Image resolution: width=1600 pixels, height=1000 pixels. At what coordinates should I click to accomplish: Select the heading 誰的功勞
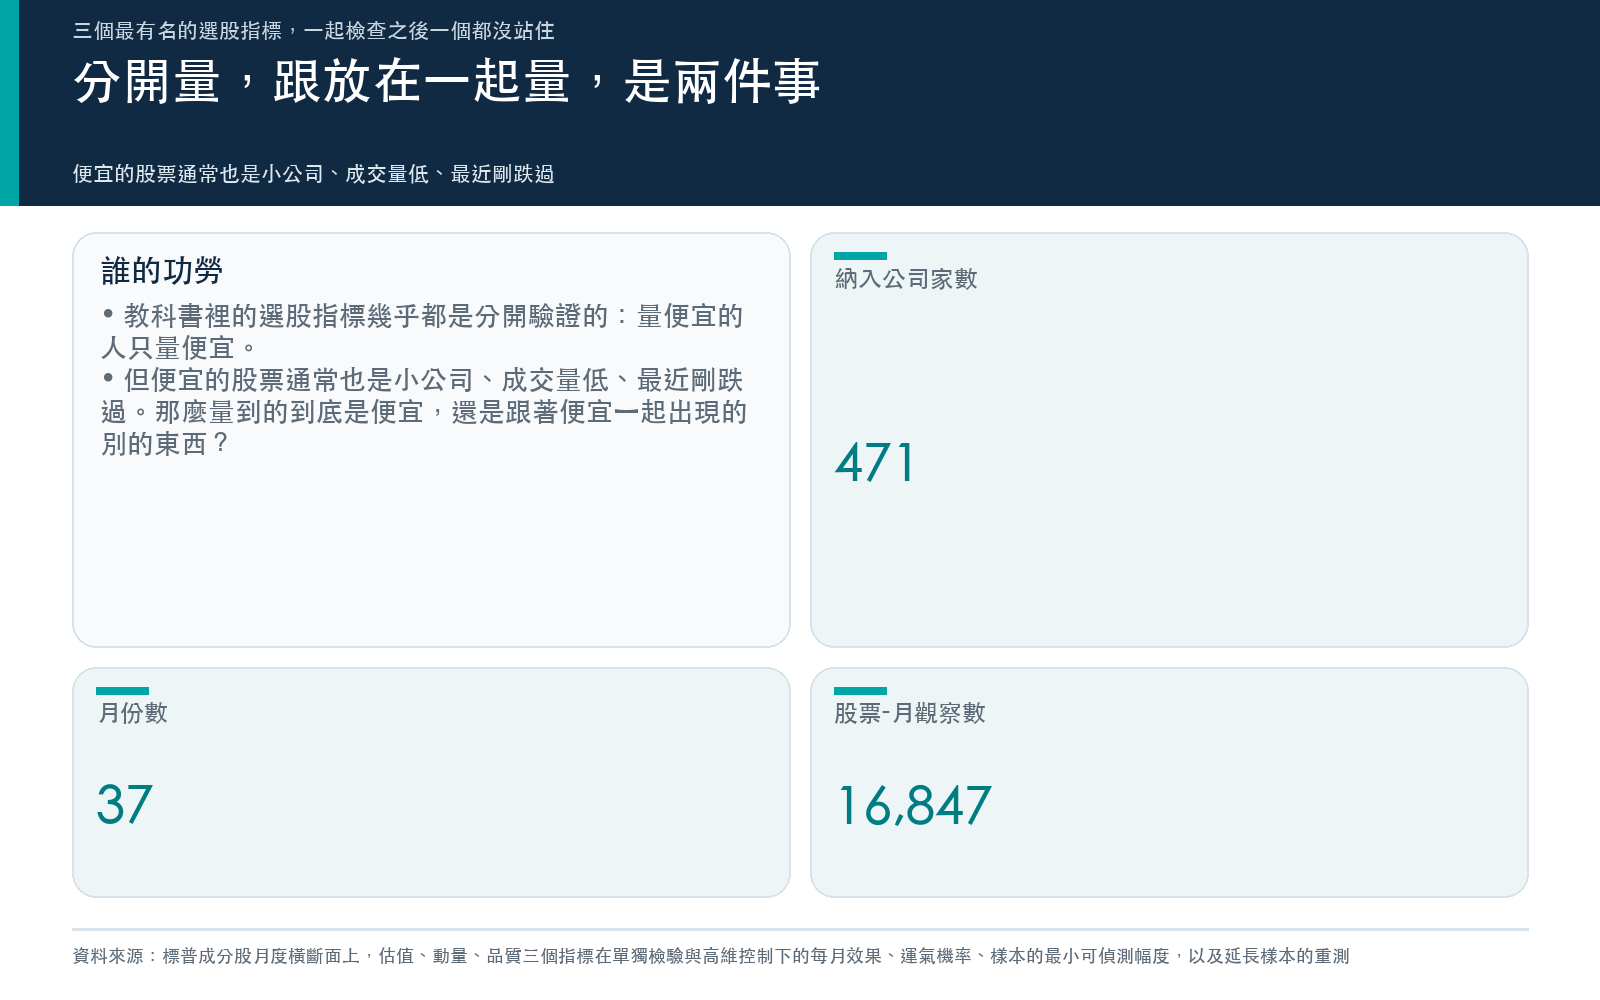pyautogui.click(x=162, y=270)
